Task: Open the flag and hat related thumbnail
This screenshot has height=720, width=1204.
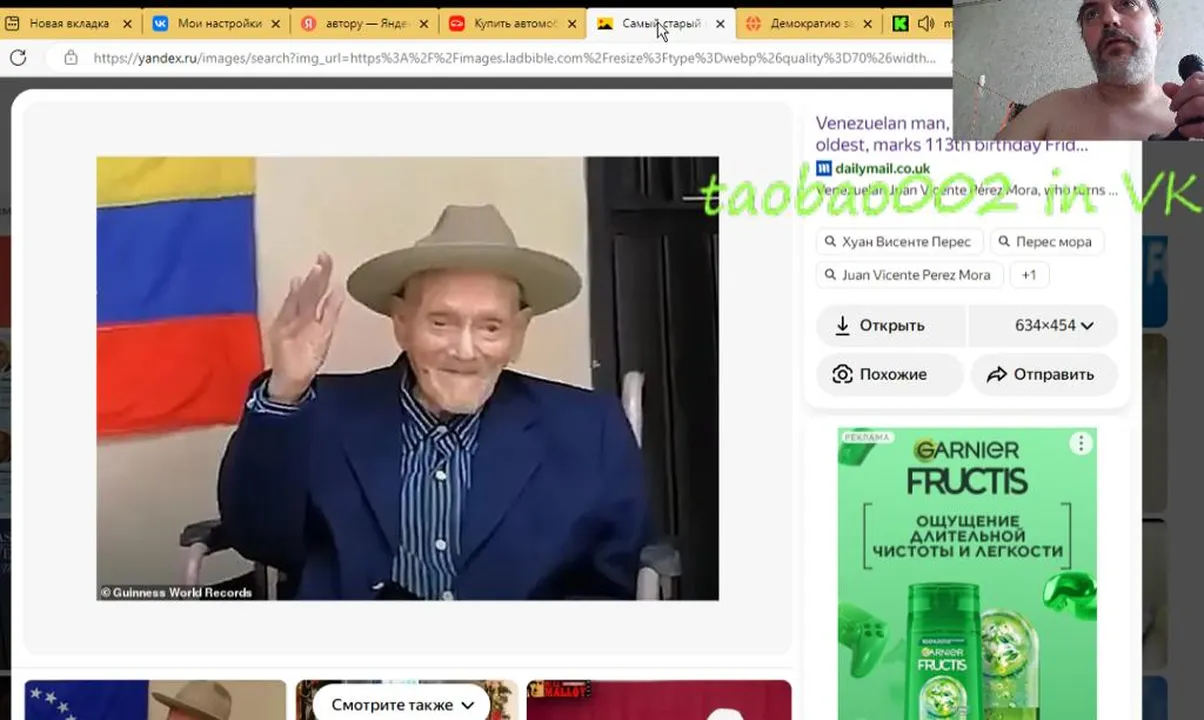Action: 155,700
